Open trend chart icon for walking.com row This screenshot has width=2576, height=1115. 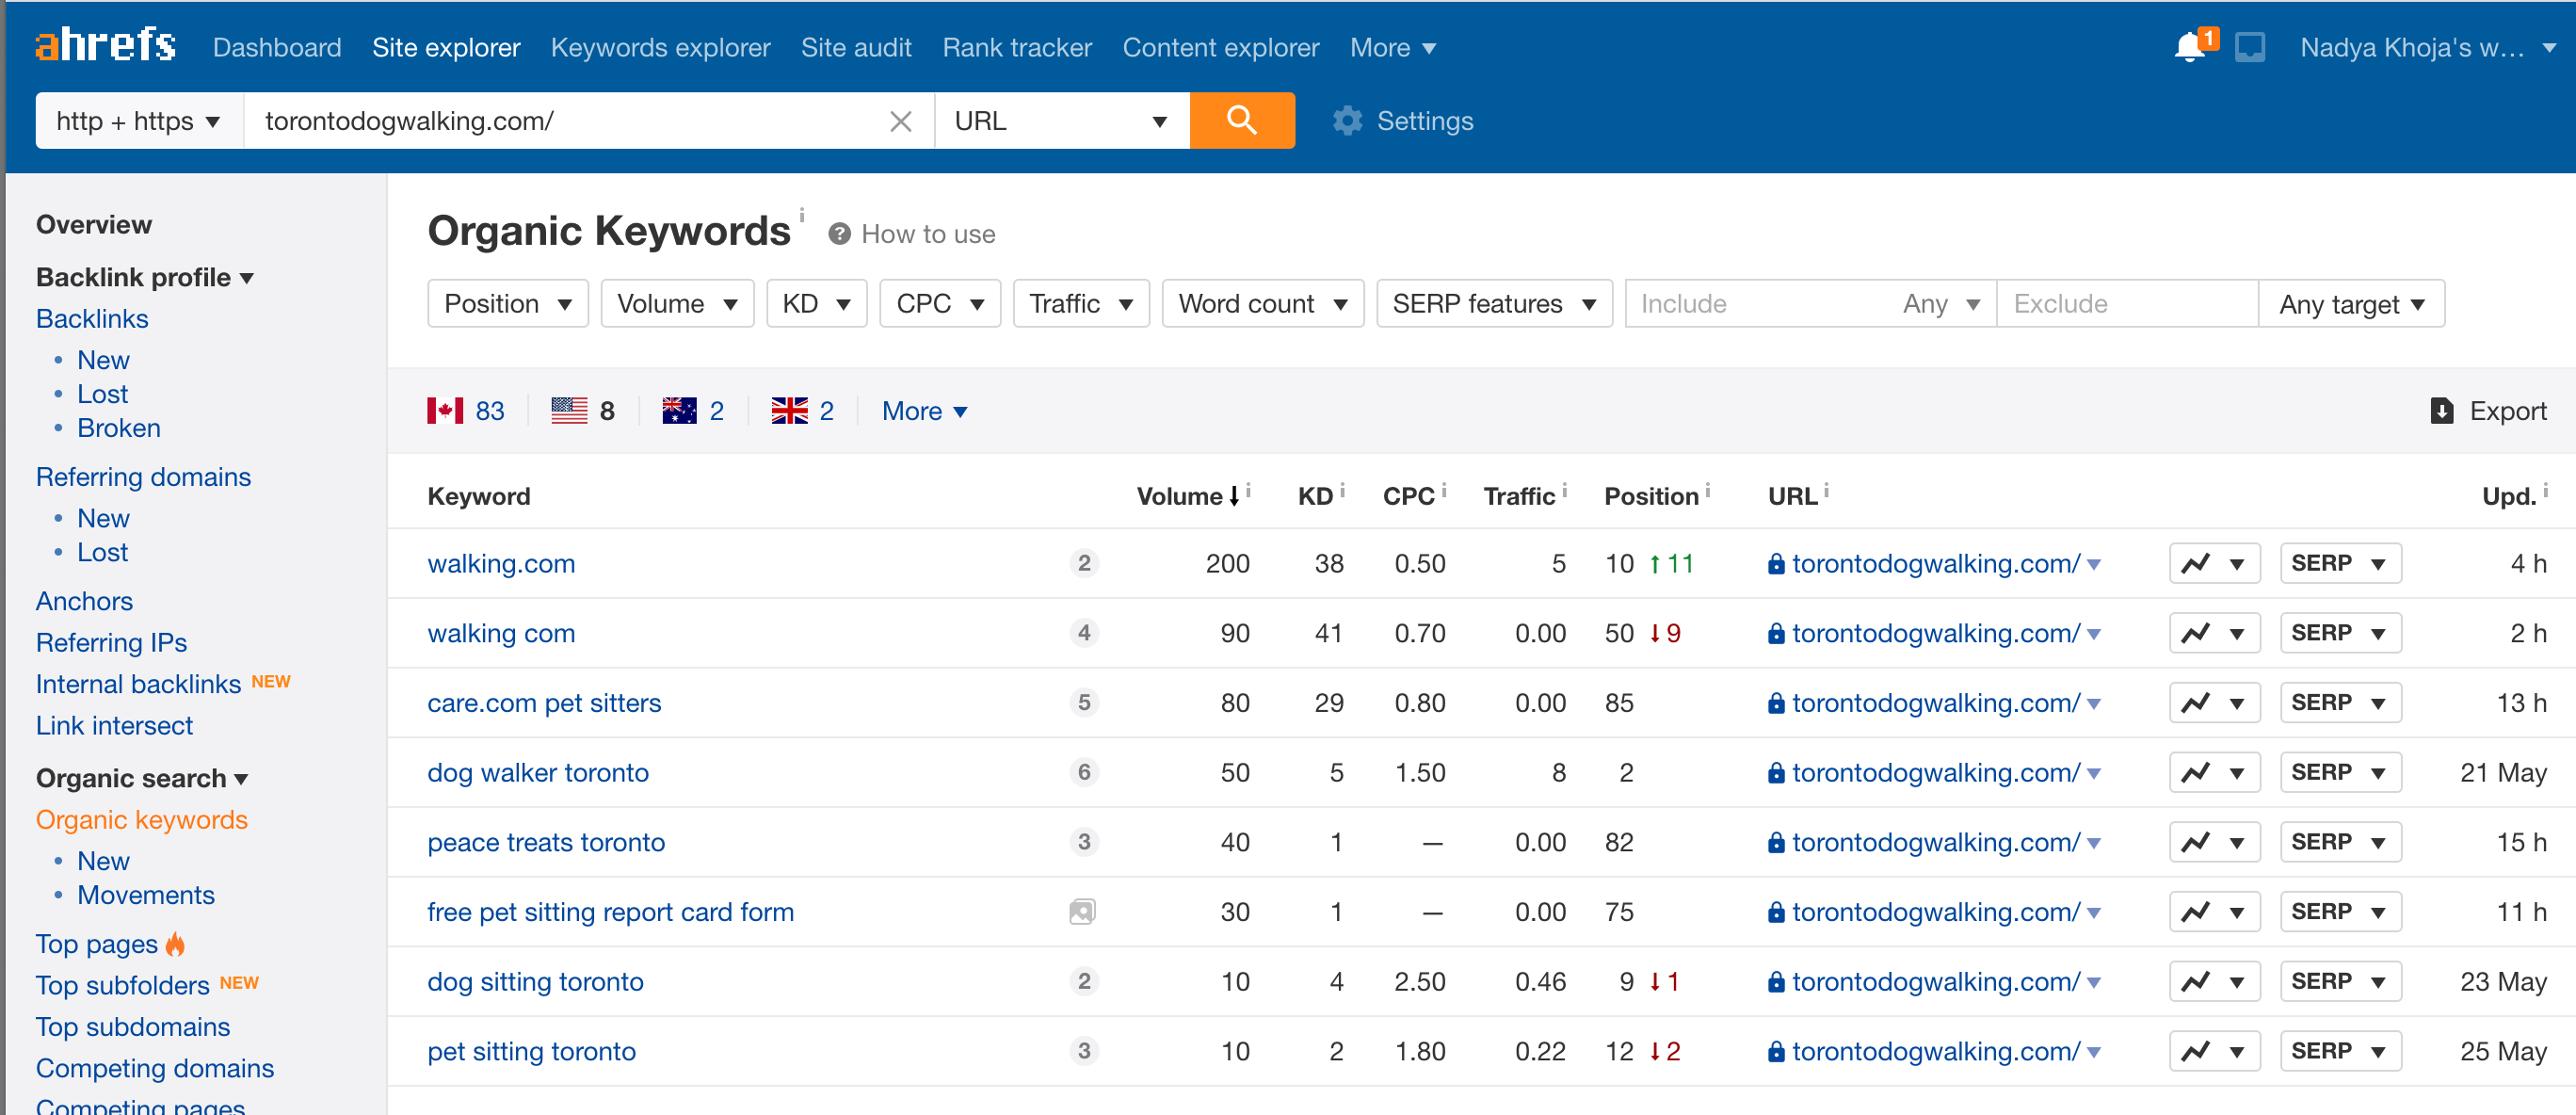pyautogui.click(x=2196, y=563)
